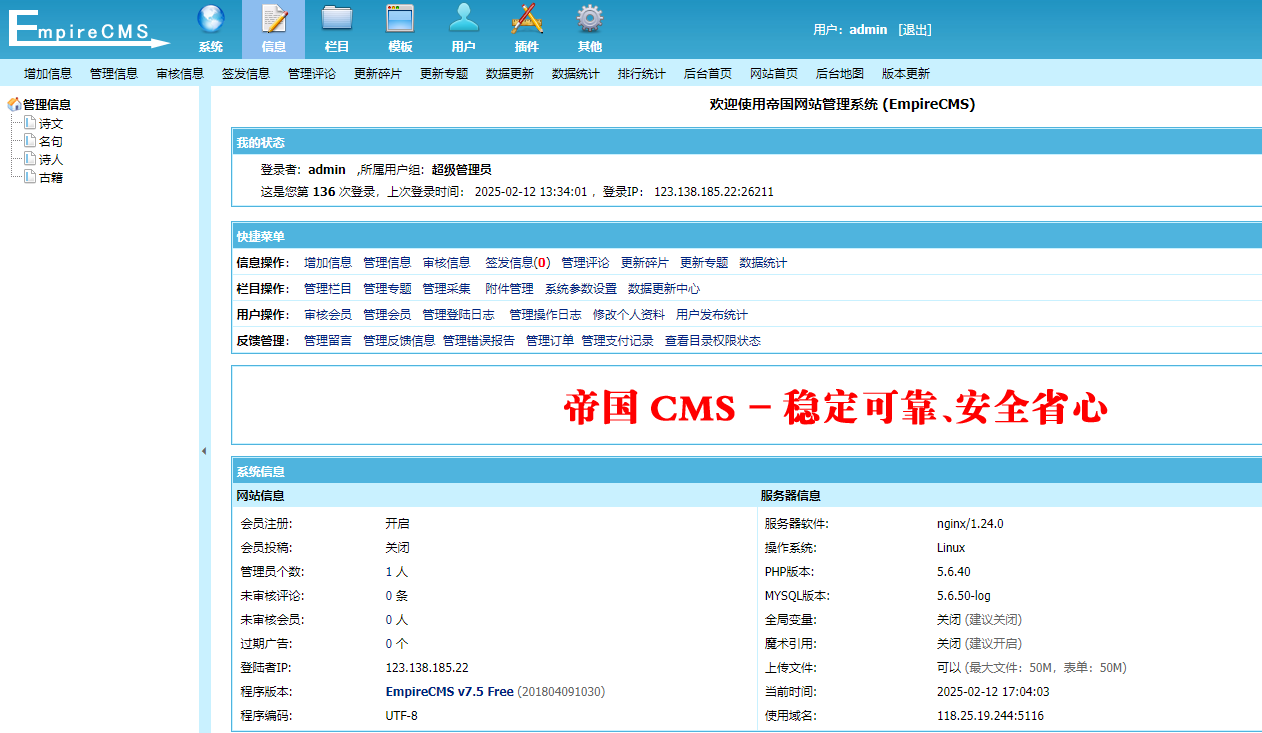
Task: Click 系统参数设置 quick link
Action: 581,289
